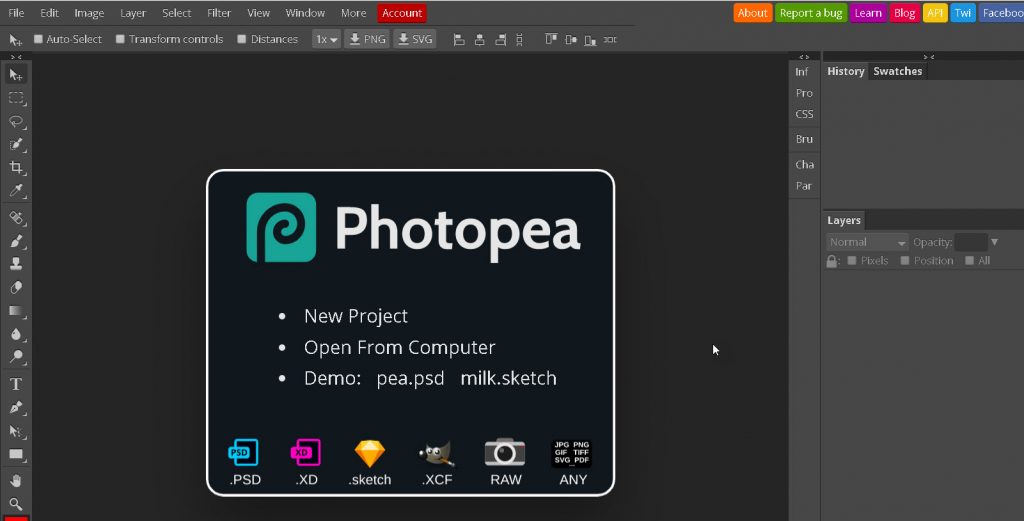Viewport: 1024px width, 521px height.
Task: Select the Quick Selection tool
Action: 16,144
